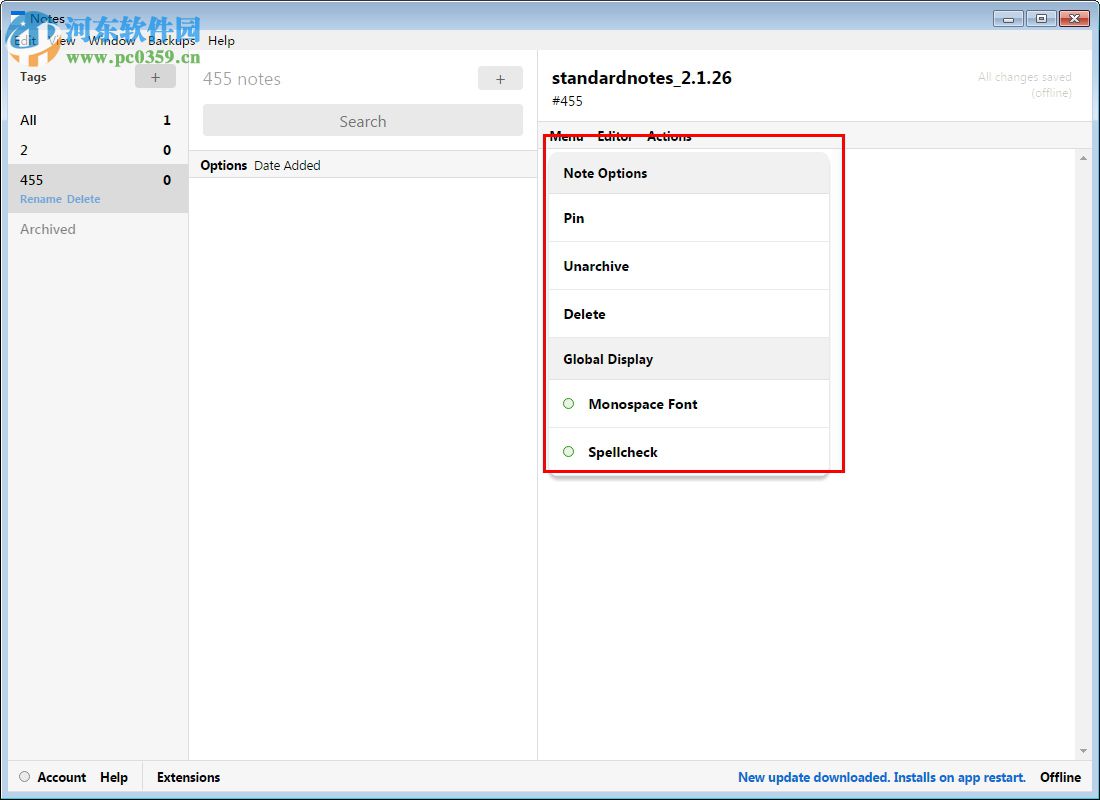Open the Options sort dropdown
The width and height of the screenshot is (1100, 800).
point(224,166)
